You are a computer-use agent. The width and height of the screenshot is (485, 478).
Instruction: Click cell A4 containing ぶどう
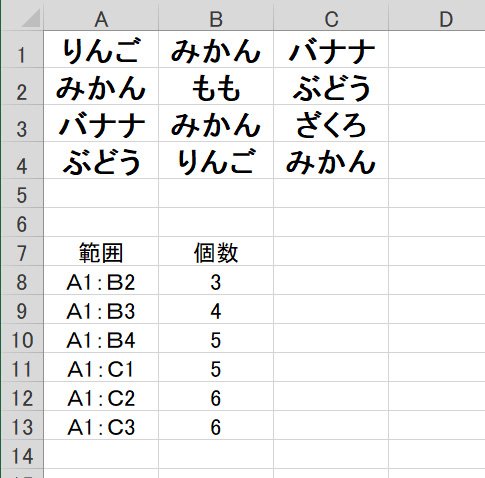101,160
